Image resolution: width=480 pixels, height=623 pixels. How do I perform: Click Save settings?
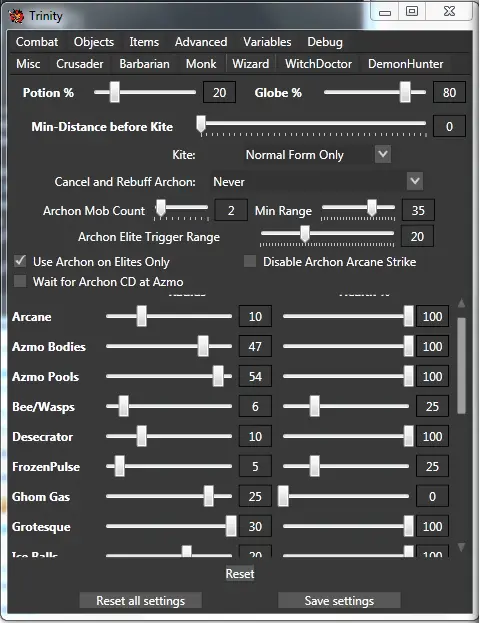pos(339,600)
